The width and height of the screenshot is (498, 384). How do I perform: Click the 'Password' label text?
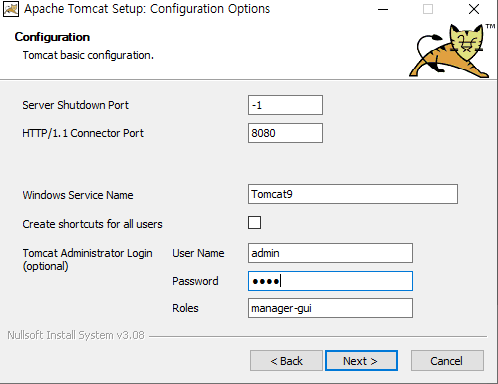click(x=195, y=281)
